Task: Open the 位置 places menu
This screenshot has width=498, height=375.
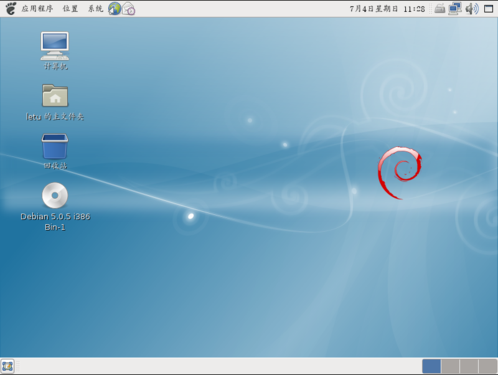Action: coord(70,9)
